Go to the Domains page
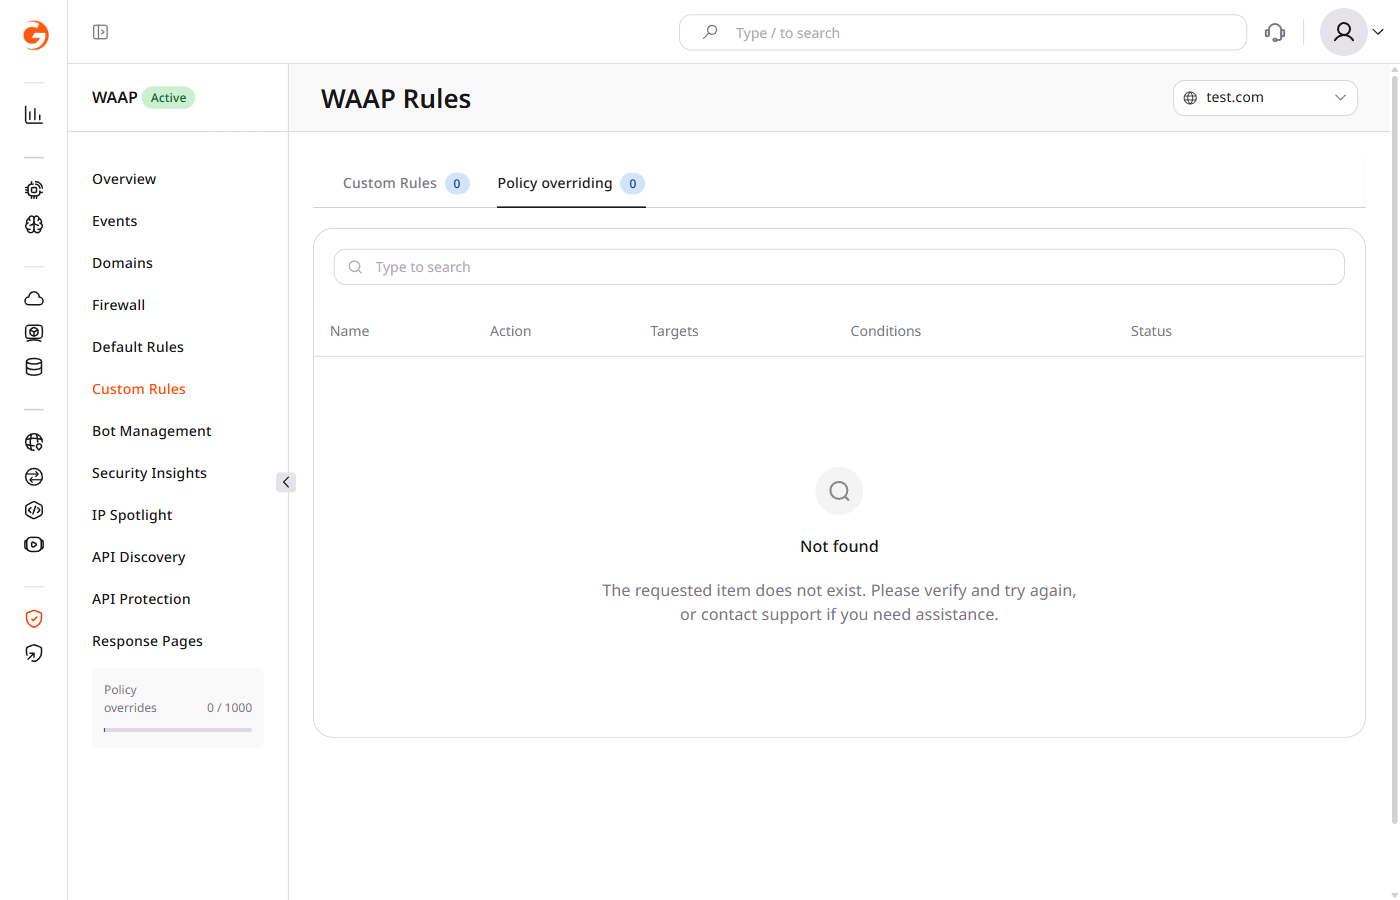Viewport: 1400px width, 900px height. coord(122,263)
